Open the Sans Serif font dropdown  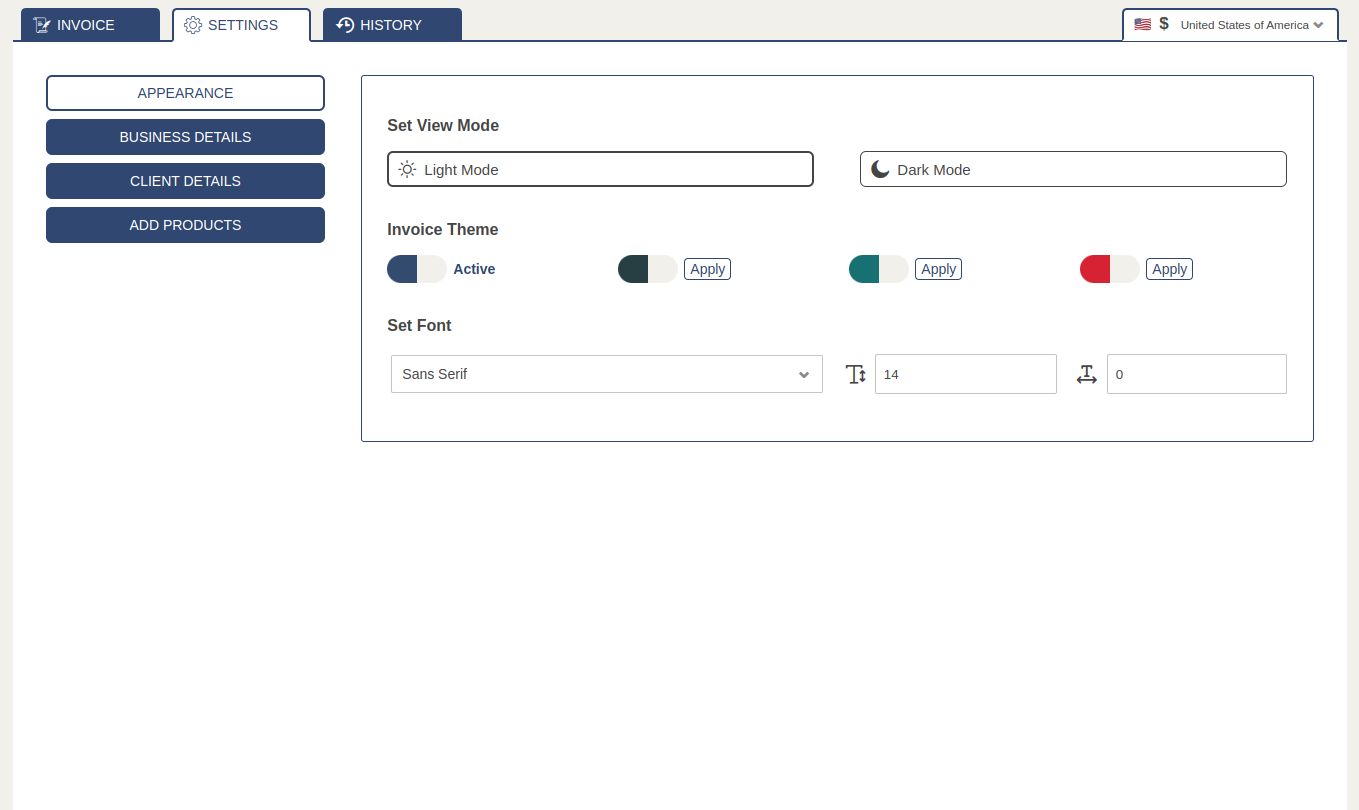coord(606,373)
